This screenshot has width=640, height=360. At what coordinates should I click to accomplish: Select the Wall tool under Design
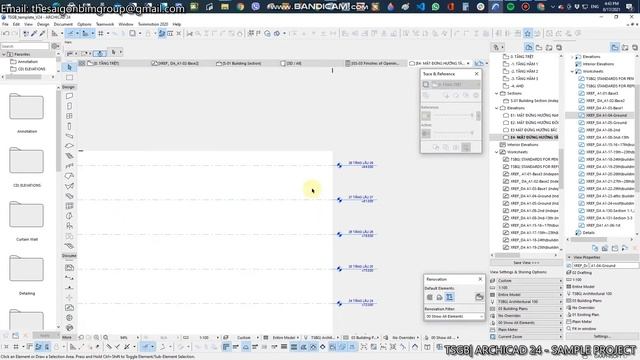pyautogui.click(x=69, y=96)
